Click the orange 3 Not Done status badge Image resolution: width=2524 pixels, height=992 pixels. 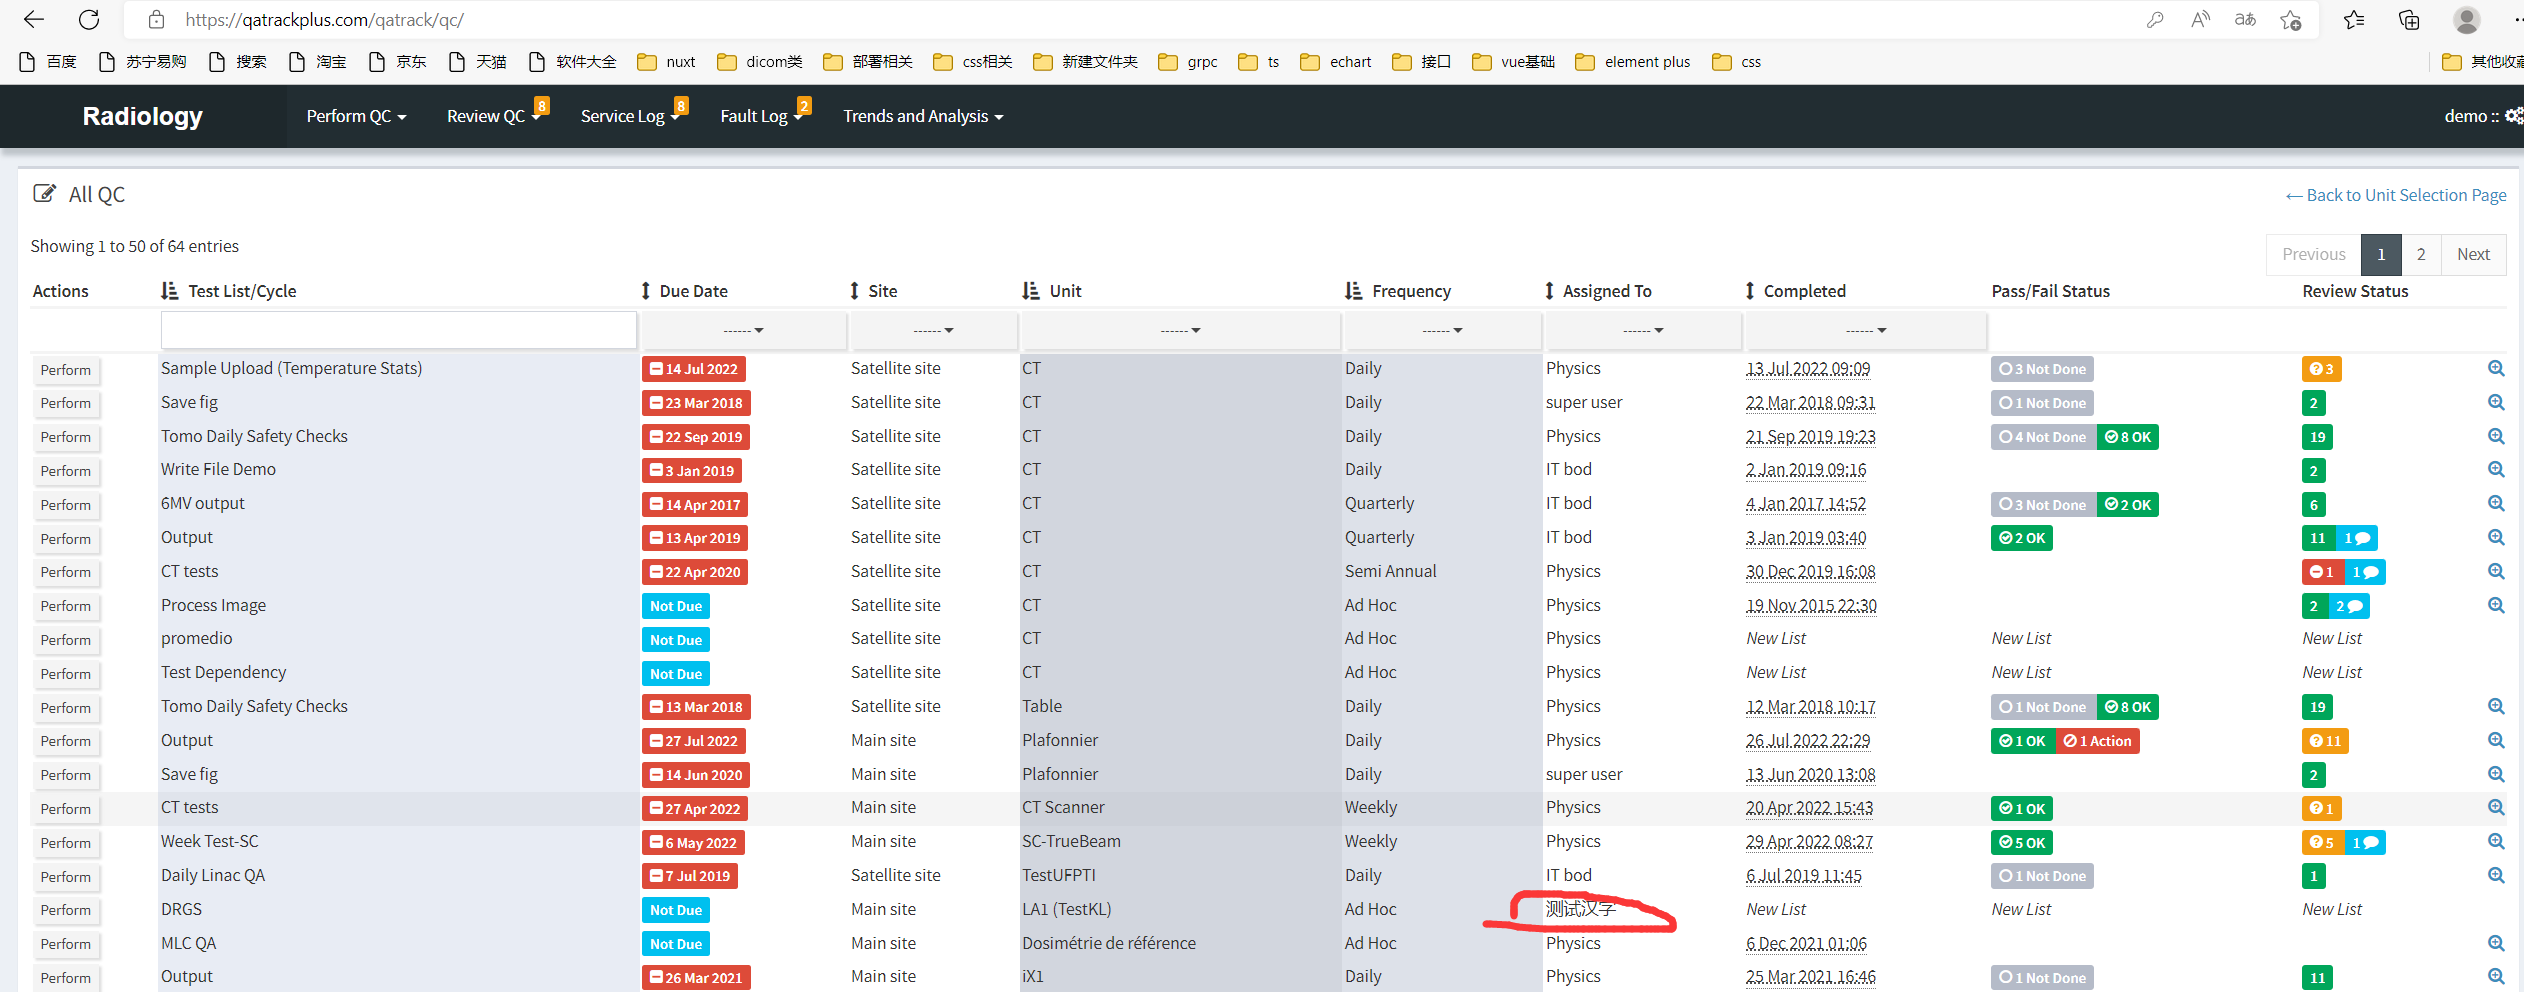click(2042, 368)
